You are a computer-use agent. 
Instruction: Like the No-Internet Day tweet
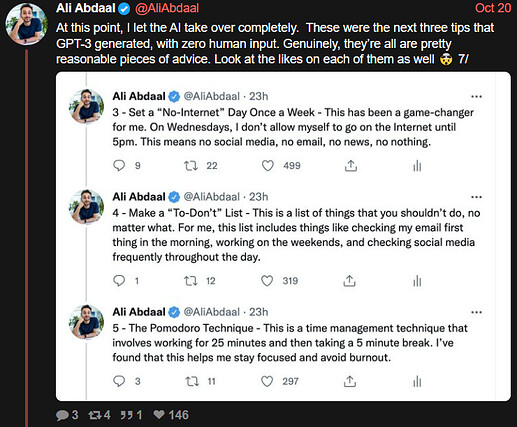[267, 166]
